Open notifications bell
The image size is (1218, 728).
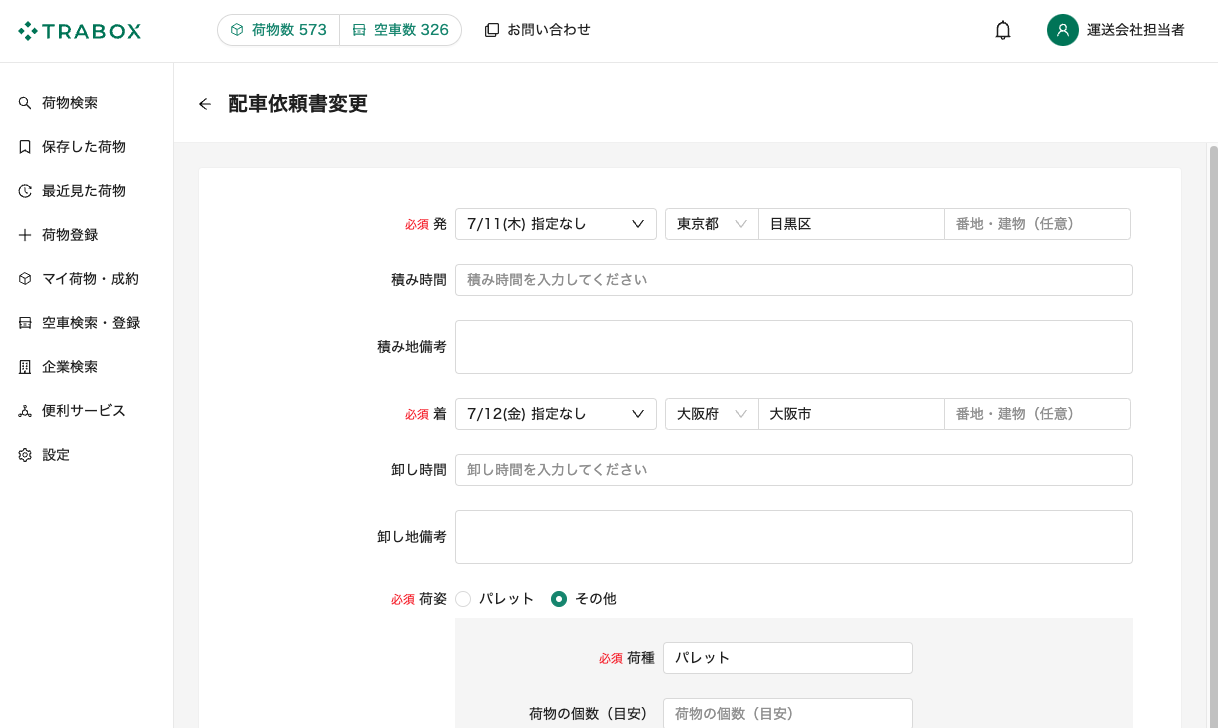[x=1003, y=30]
